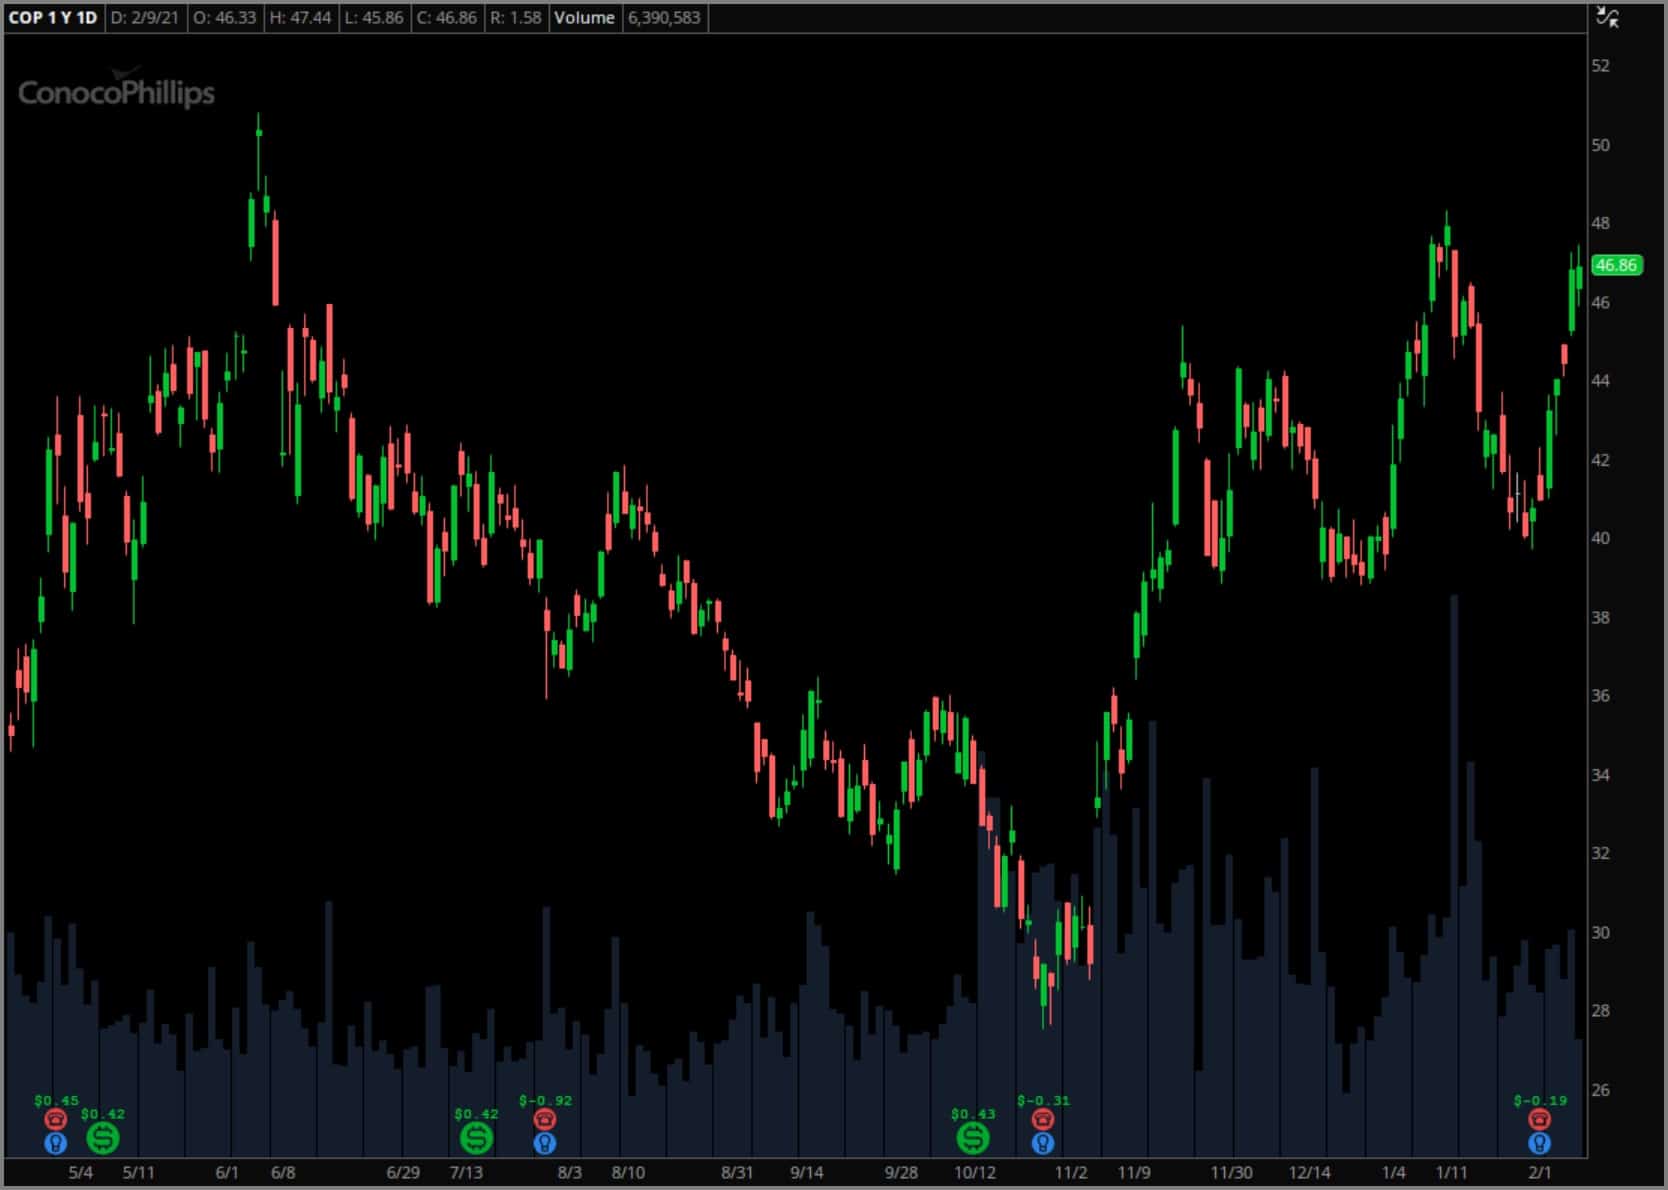
Task: Click the 6/29 date axis label
Action: [x=403, y=1172]
